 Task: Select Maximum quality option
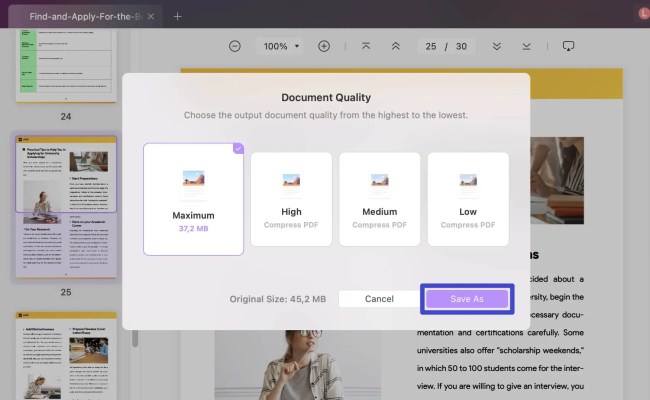[x=194, y=199]
